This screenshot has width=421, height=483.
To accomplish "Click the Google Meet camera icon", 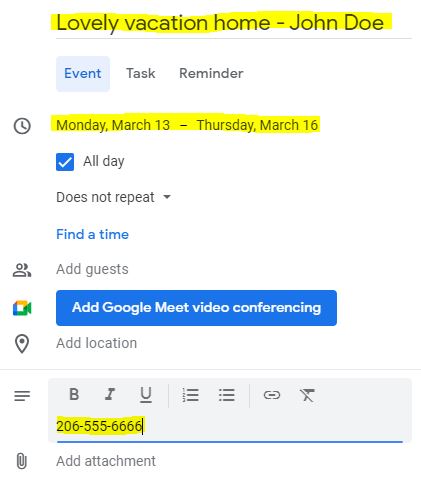I will (x=22, y=308).
